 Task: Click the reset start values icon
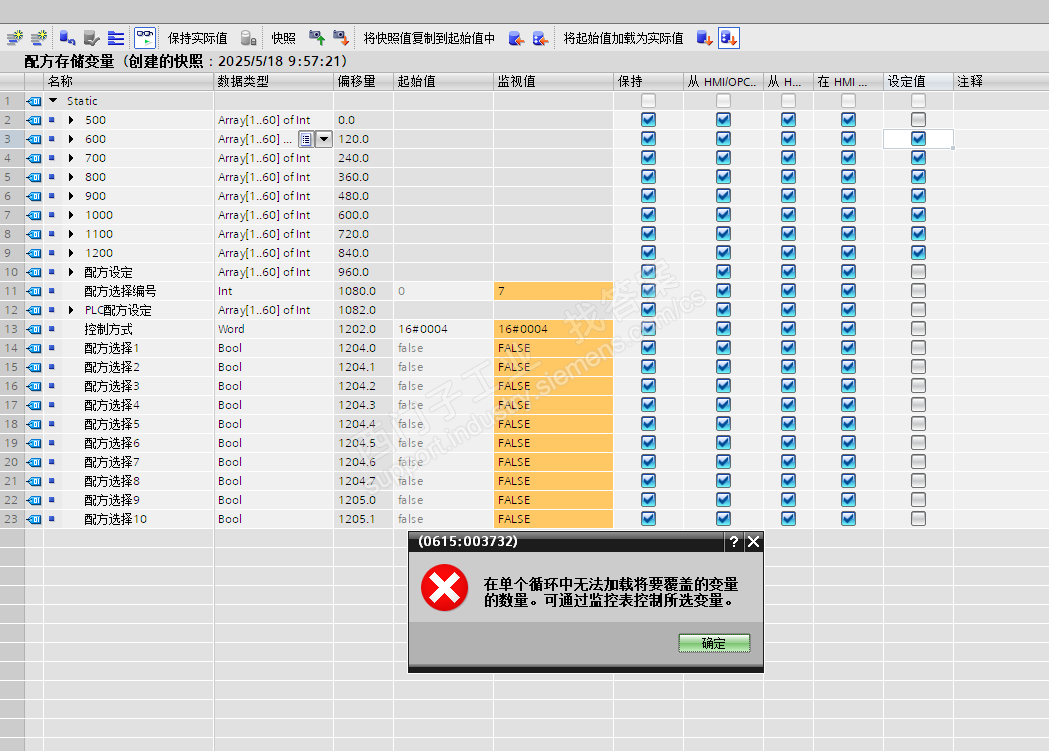(x=68, y=38)
